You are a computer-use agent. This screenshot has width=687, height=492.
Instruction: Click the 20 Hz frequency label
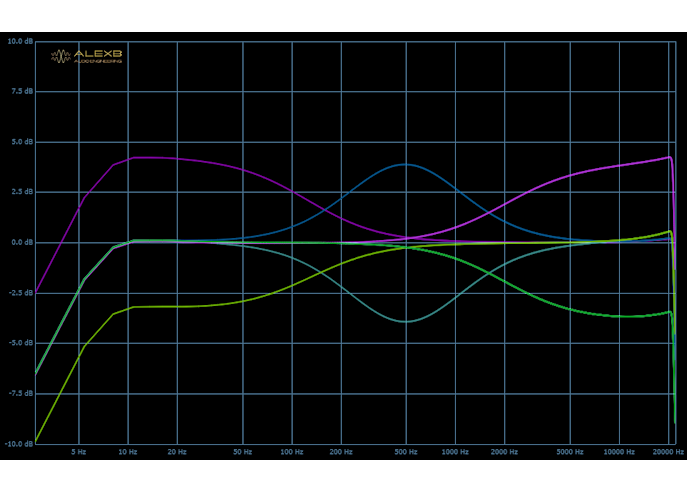tap(177, 452)
